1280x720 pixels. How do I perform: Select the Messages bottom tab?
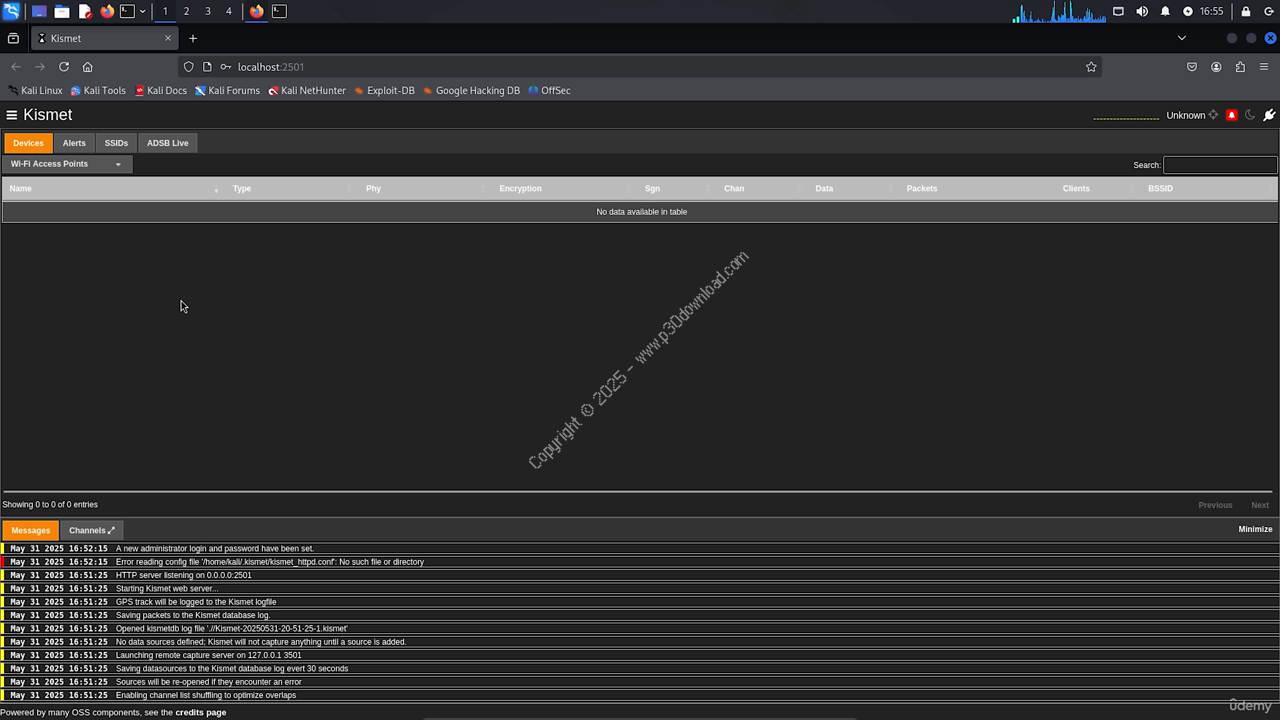click(30, 531)
